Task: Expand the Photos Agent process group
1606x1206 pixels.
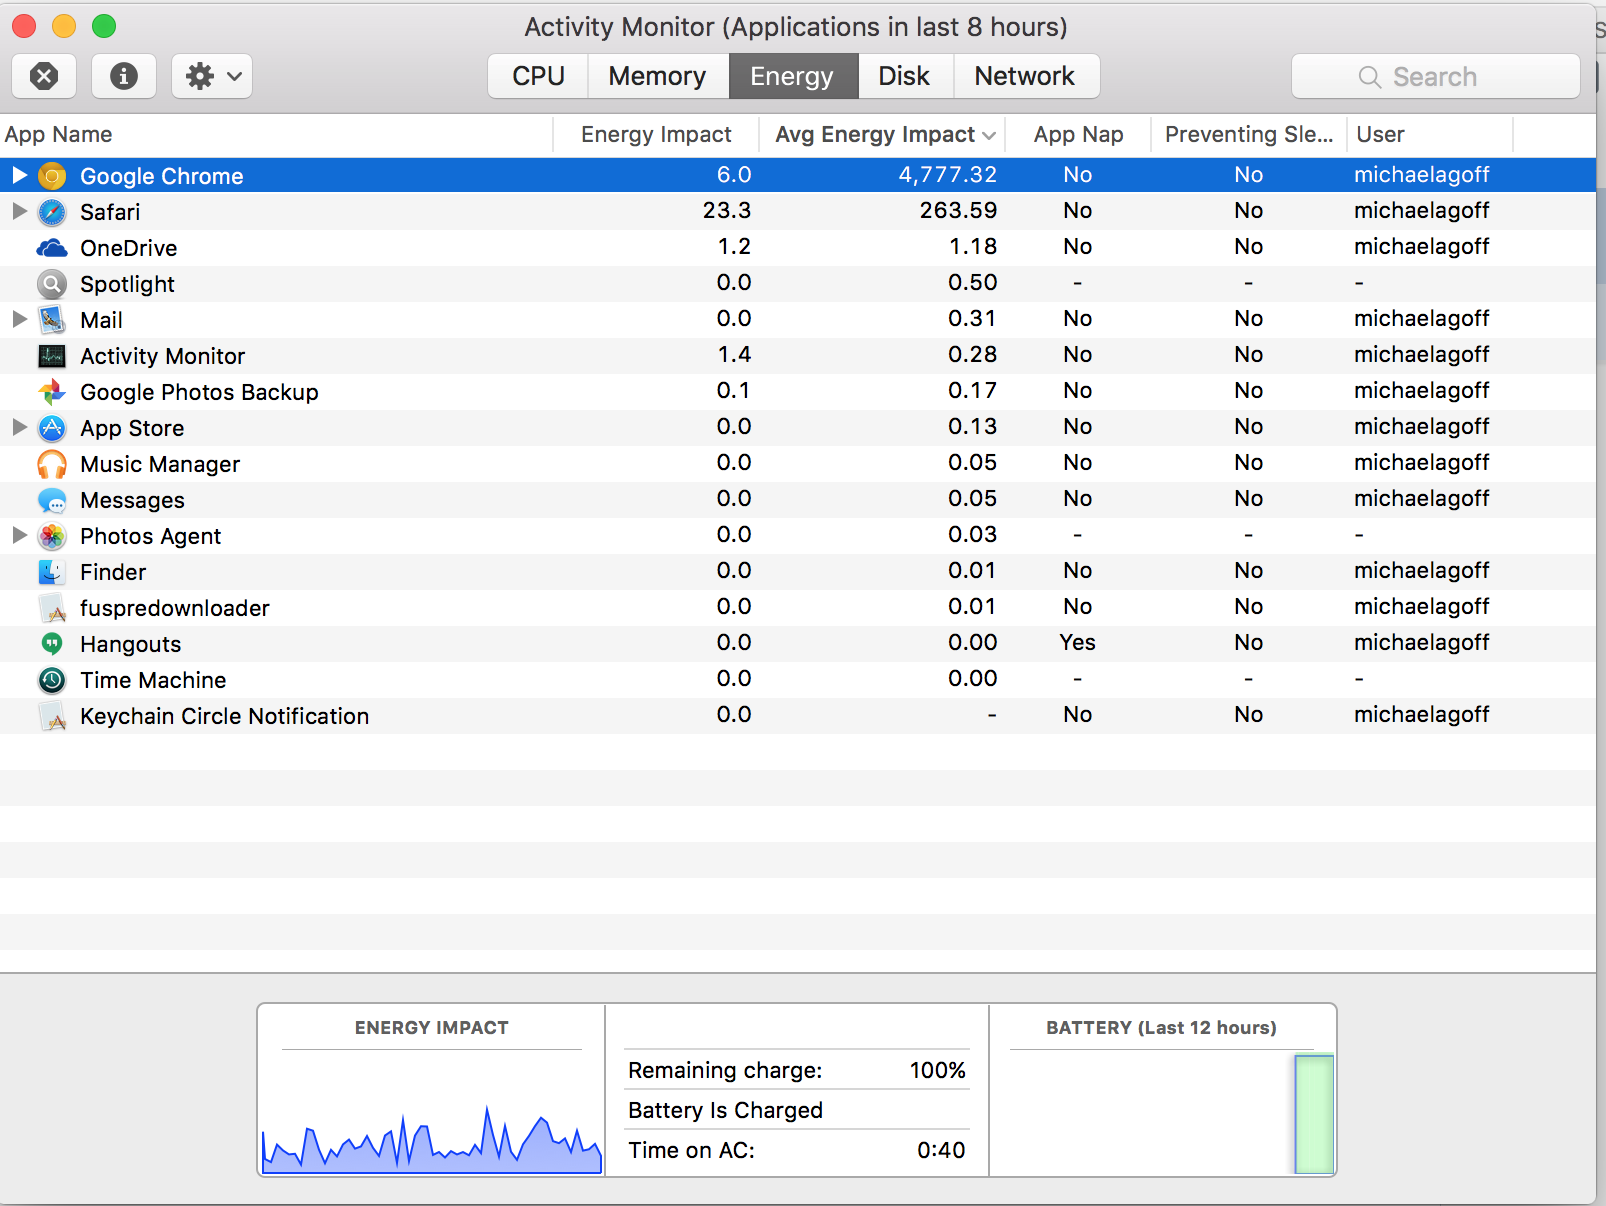Action: click(x=19, y=535)
